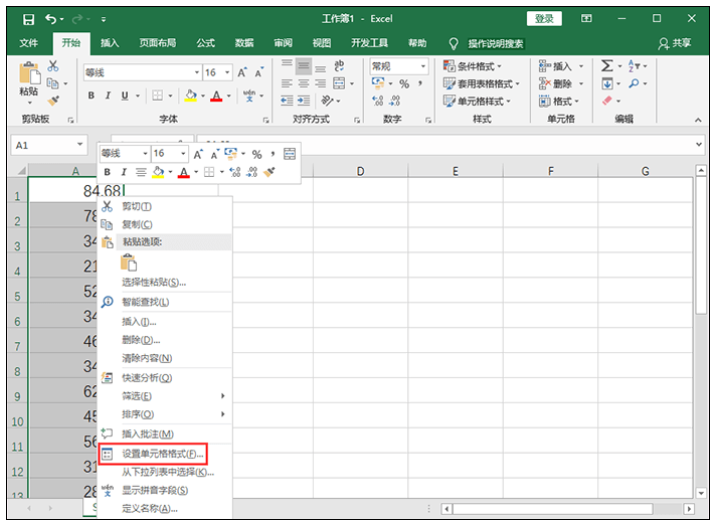Apply red font color in ribbon
Screen dimensions: 725x524
coord(216,95)
